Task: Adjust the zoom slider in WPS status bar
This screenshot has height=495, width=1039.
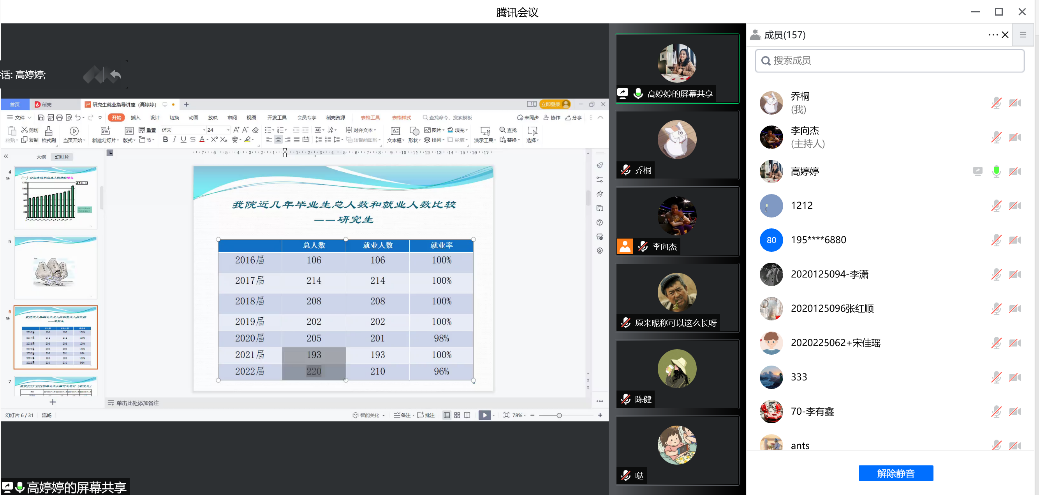Action: [x=559, y=415]
